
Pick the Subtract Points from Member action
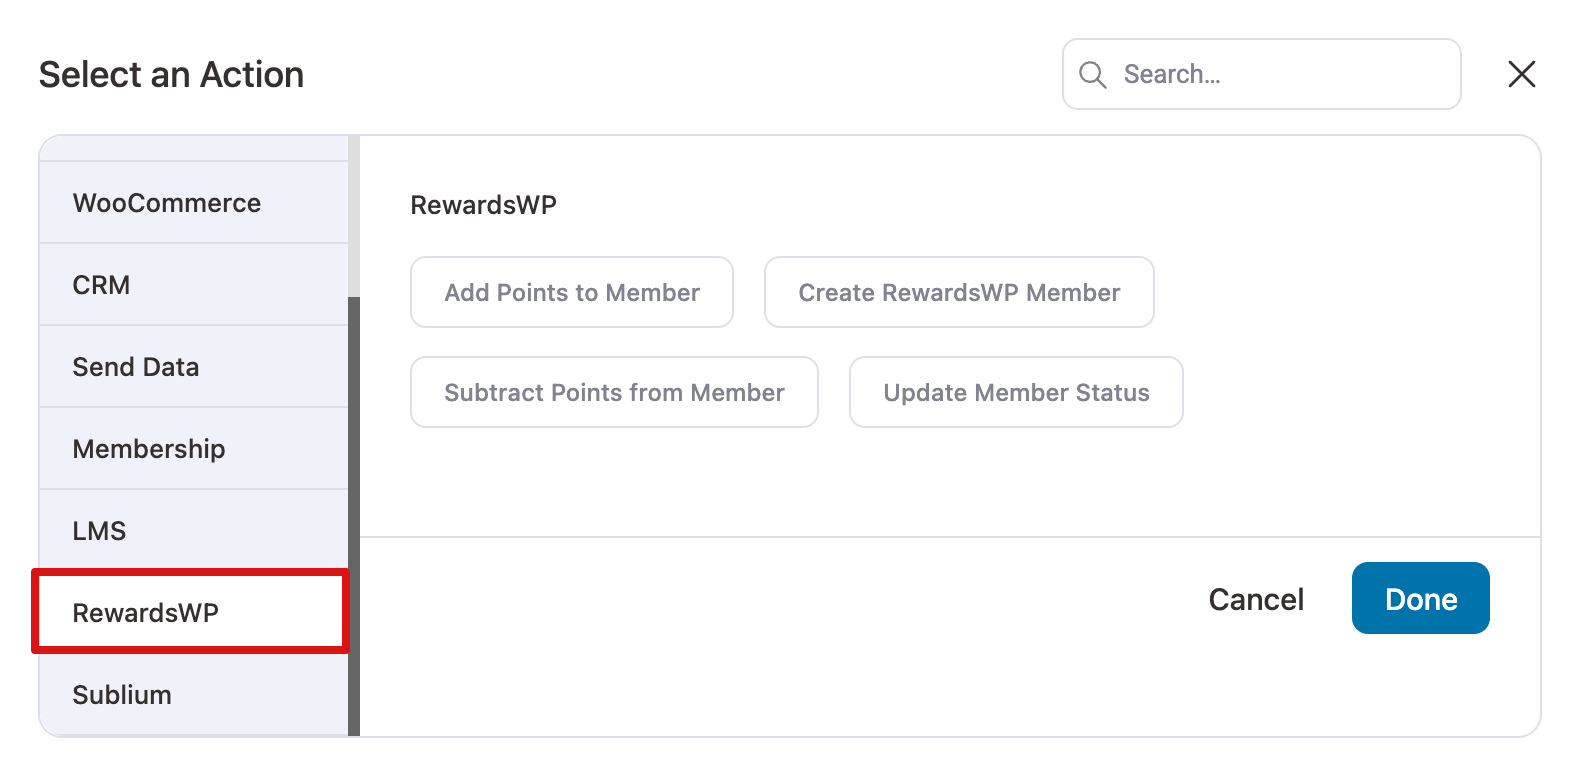click(614, 392)
